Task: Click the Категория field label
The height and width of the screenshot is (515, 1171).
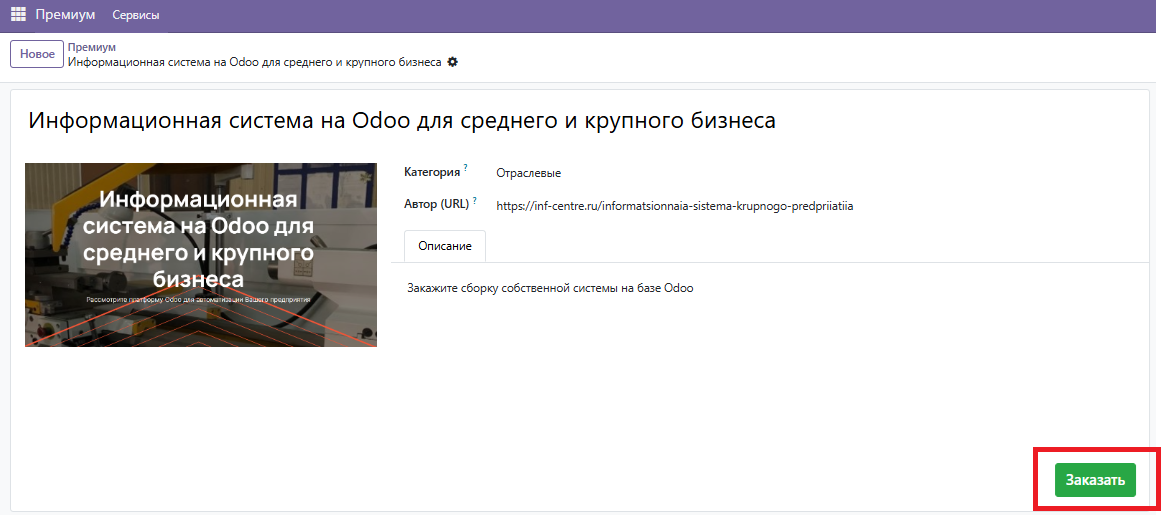Action: (x=432, y=172)
